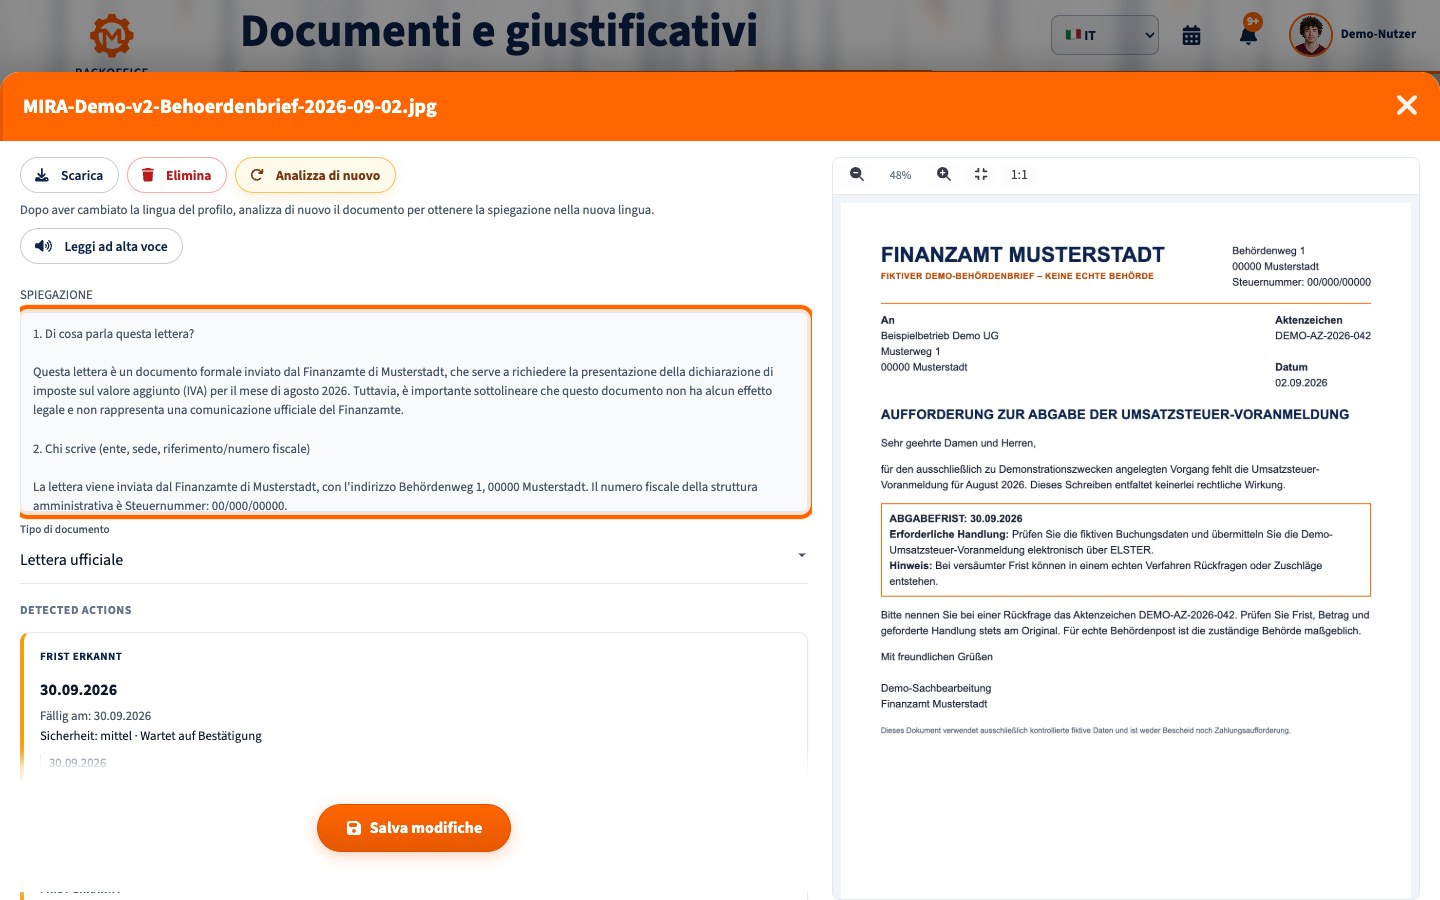Click the Lettera ufficiale selected value
The width and height of the screenshot is (1440, 900).
pos(72,560)
